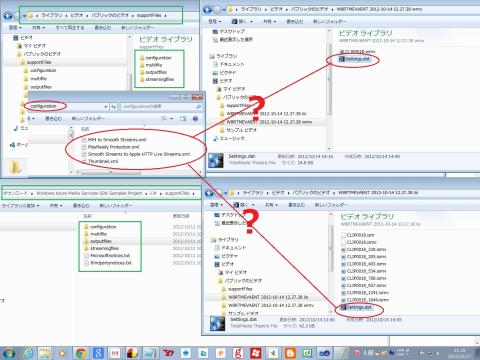Image resolution: width=480 pixels, height=360 pixels.
Task: Open Gmail icon on taskbar
Action: pyautogui.click(x=115, y=353)
